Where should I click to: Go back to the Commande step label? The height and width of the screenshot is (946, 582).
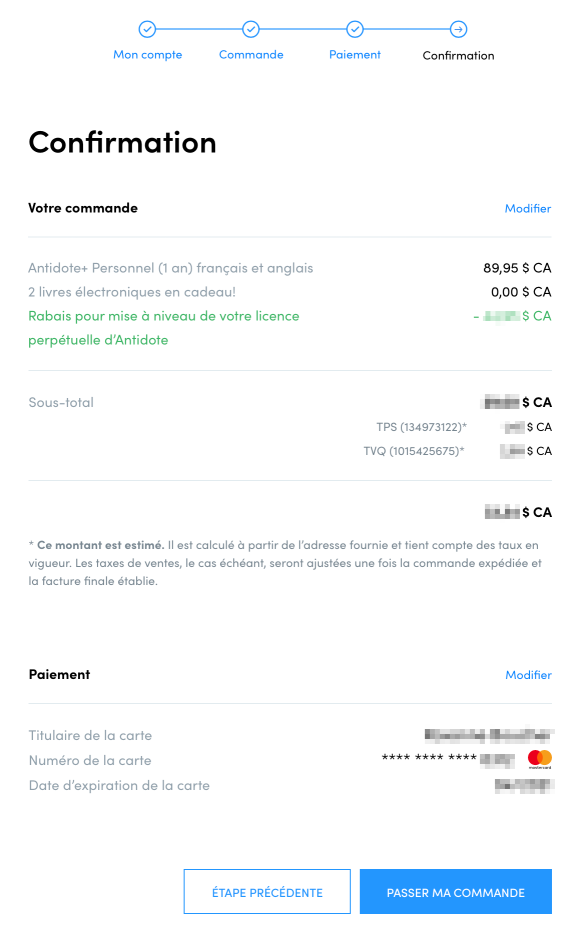click(x=251, y=55)
